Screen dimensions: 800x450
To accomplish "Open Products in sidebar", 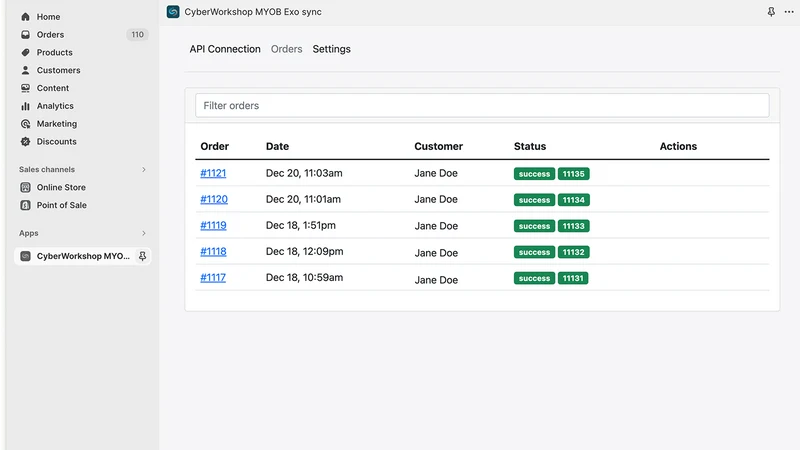I will point(55,53).
